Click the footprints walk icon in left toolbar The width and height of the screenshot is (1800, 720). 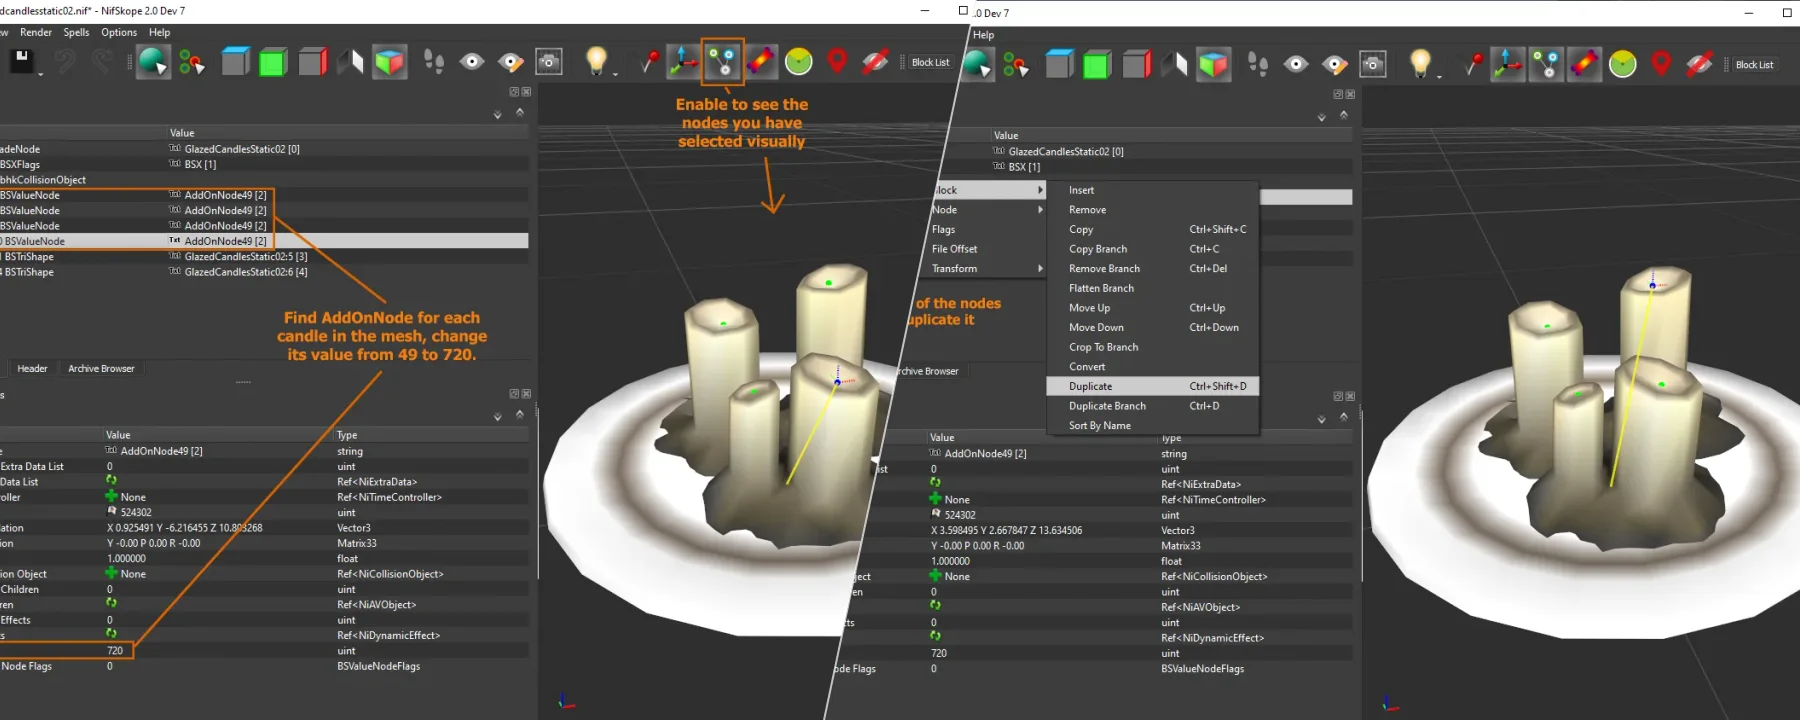[434, 62]
